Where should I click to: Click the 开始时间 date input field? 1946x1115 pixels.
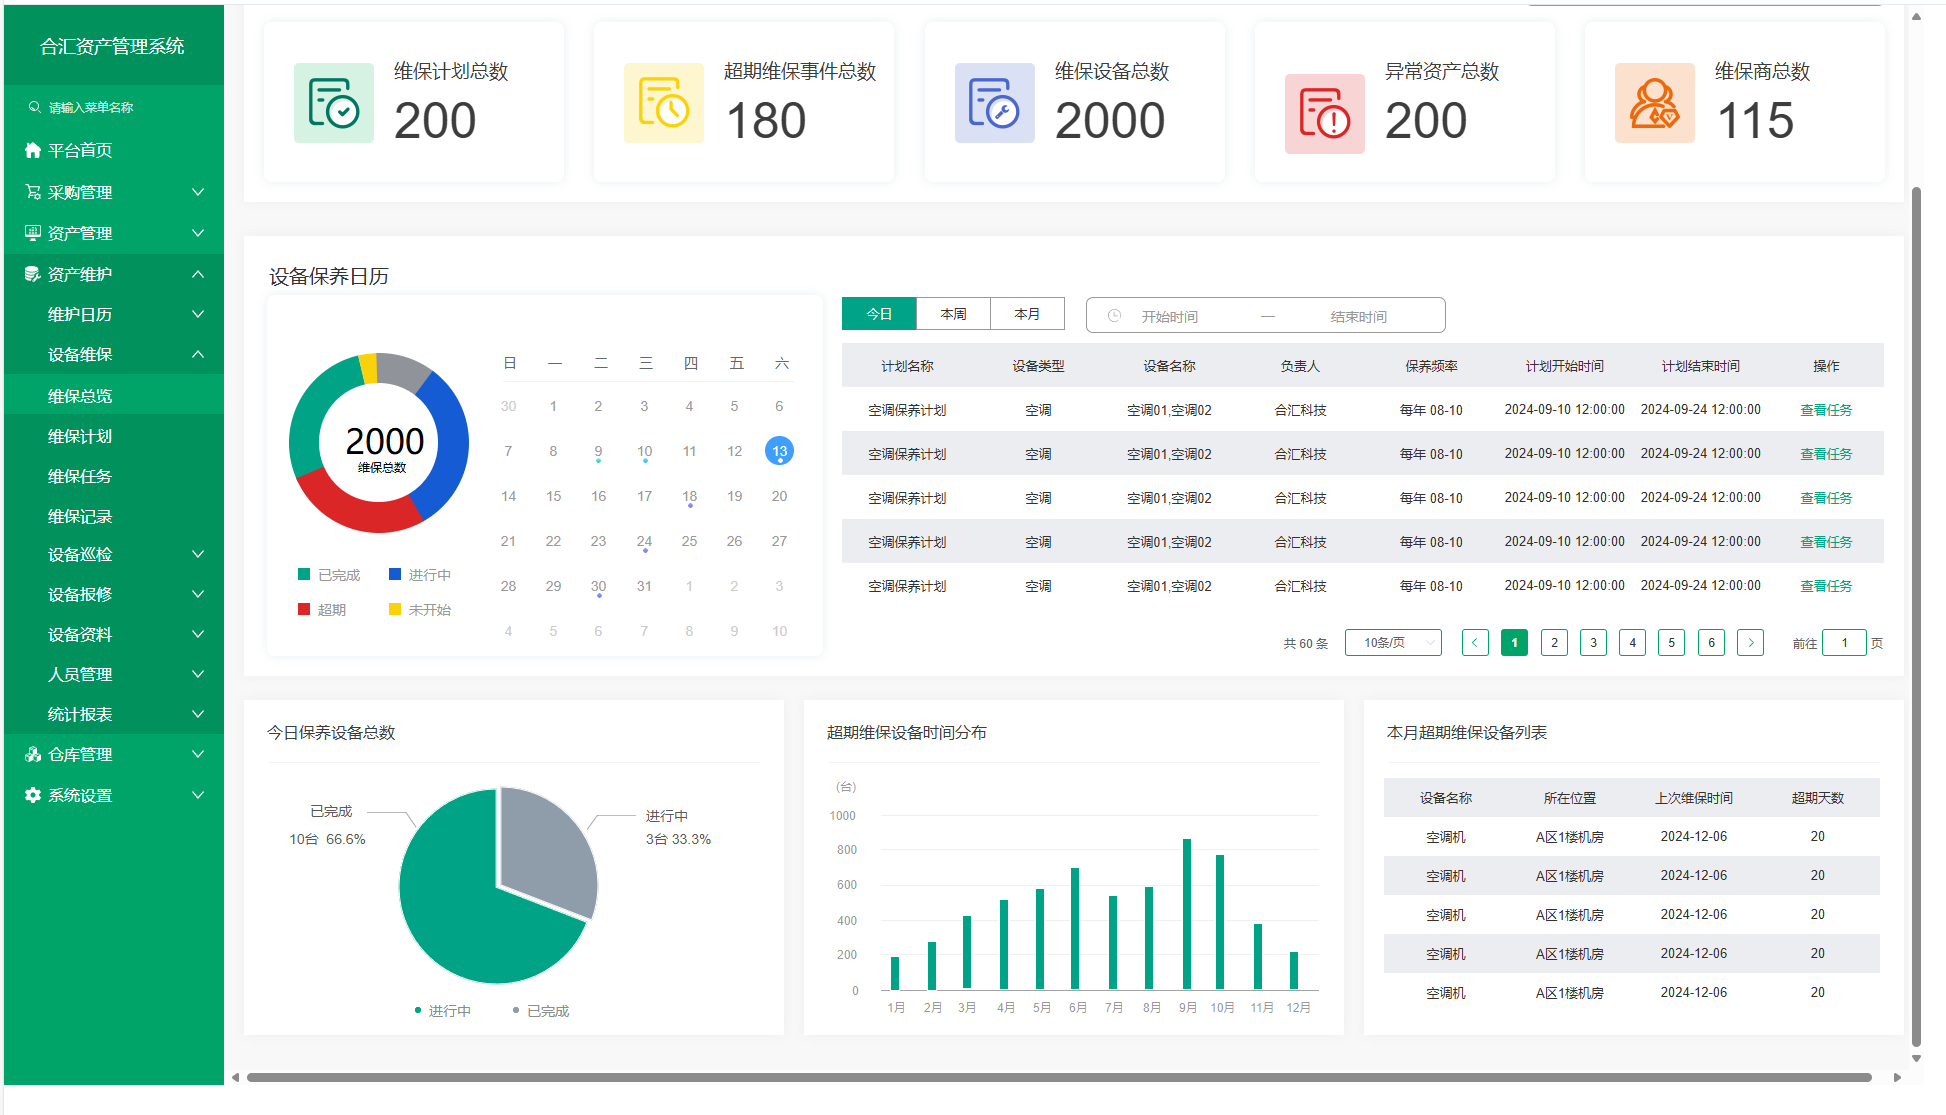(x=1169, y=316)
